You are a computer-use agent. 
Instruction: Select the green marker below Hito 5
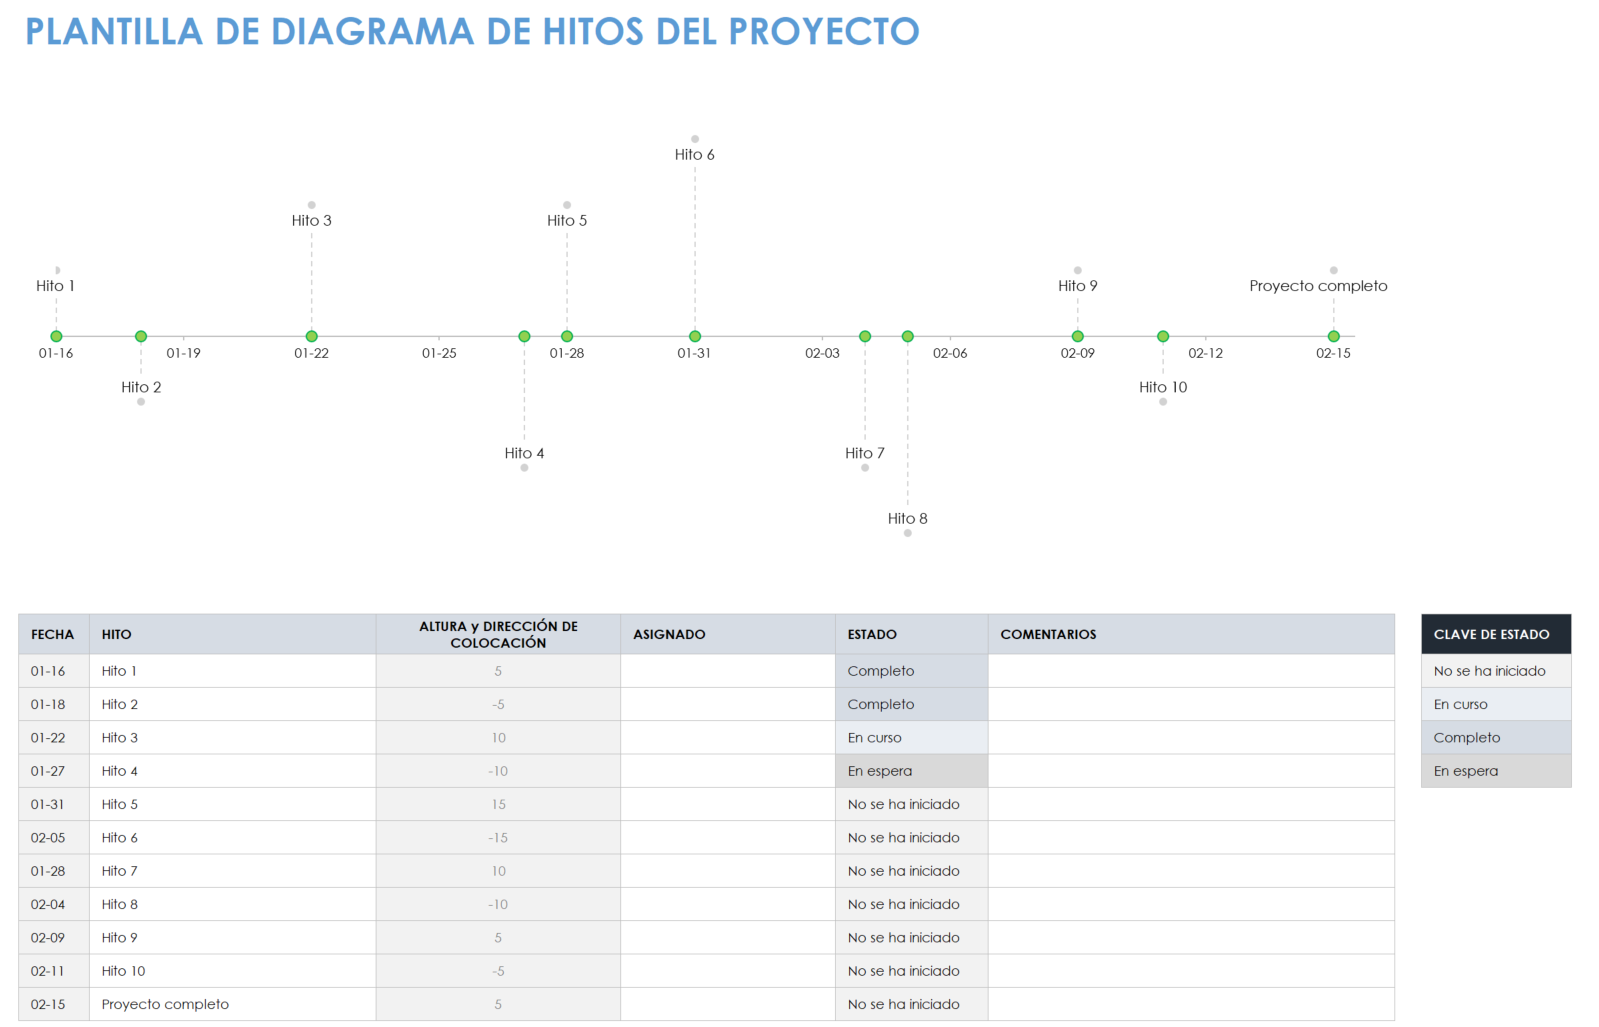click(567, 336)
